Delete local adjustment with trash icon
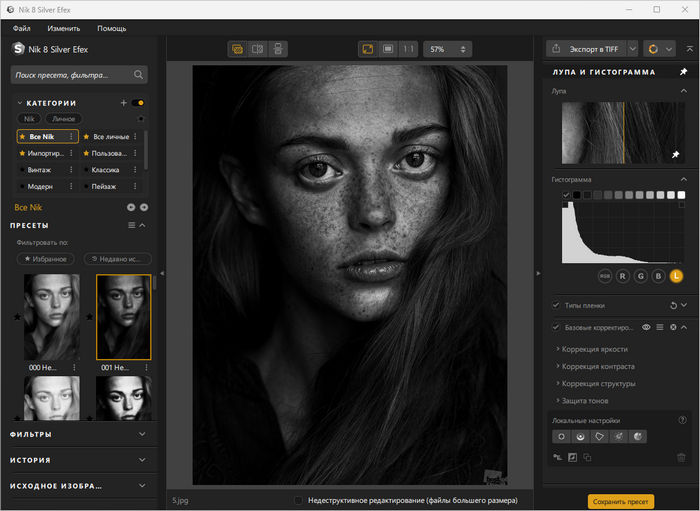The image size is (700, 511). click(x=681, y=457)
